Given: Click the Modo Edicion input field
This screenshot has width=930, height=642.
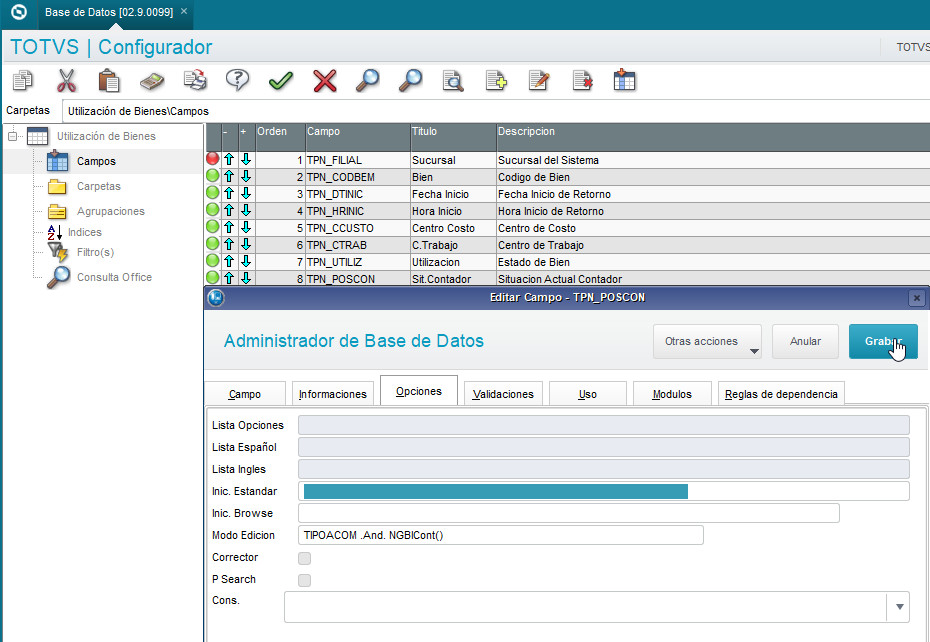Looking at the screenshot, I should coord(501,535).
